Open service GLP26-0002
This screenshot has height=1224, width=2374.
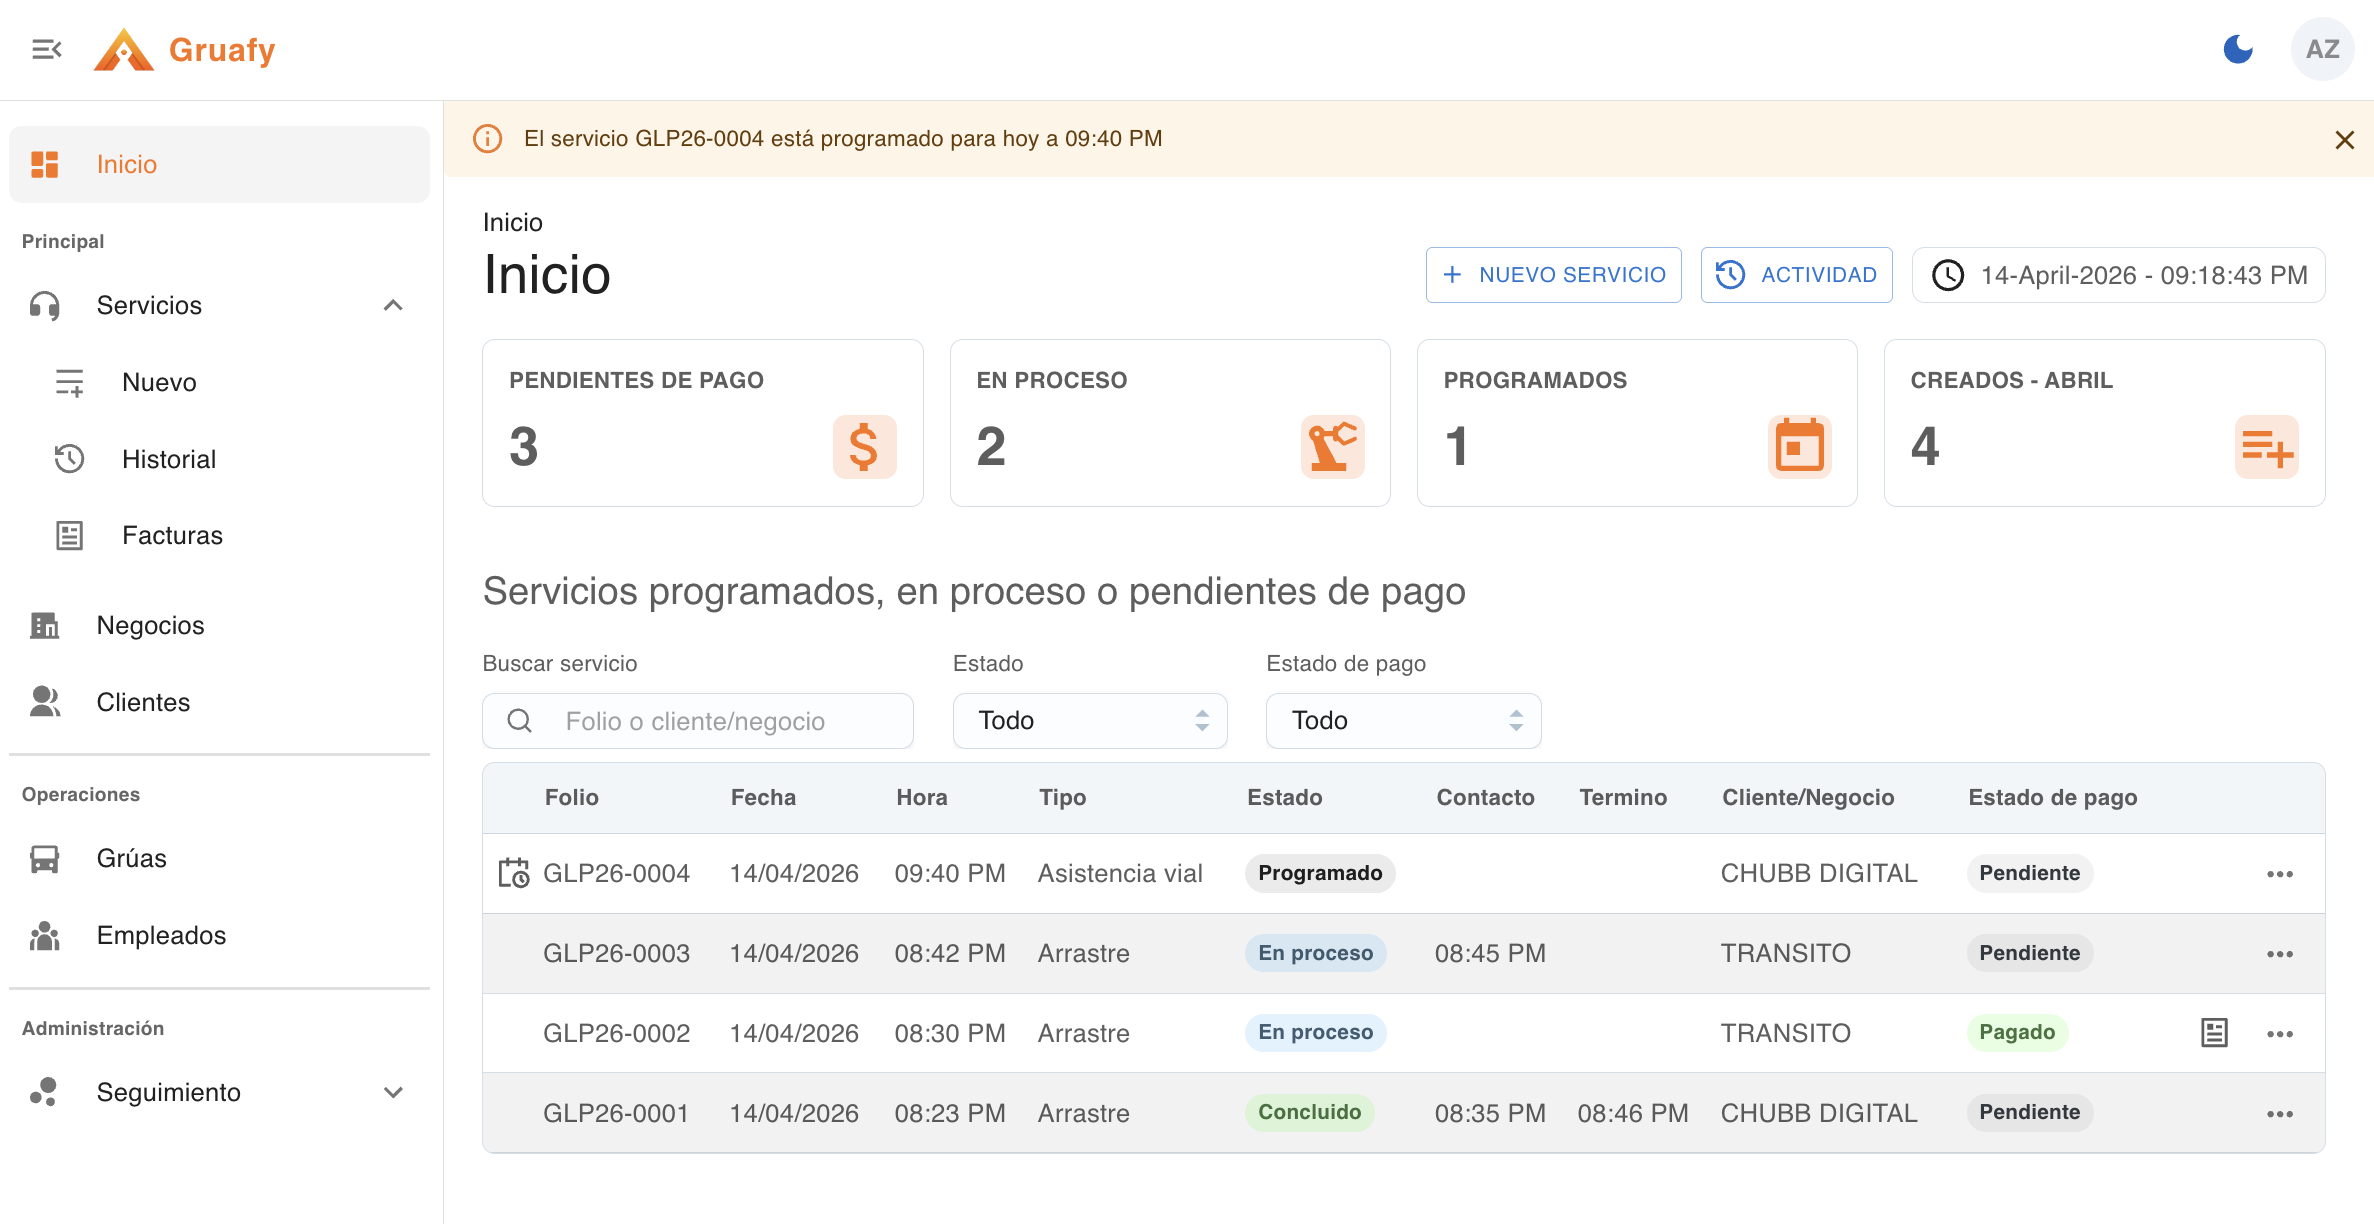(x=616, y=1033)
